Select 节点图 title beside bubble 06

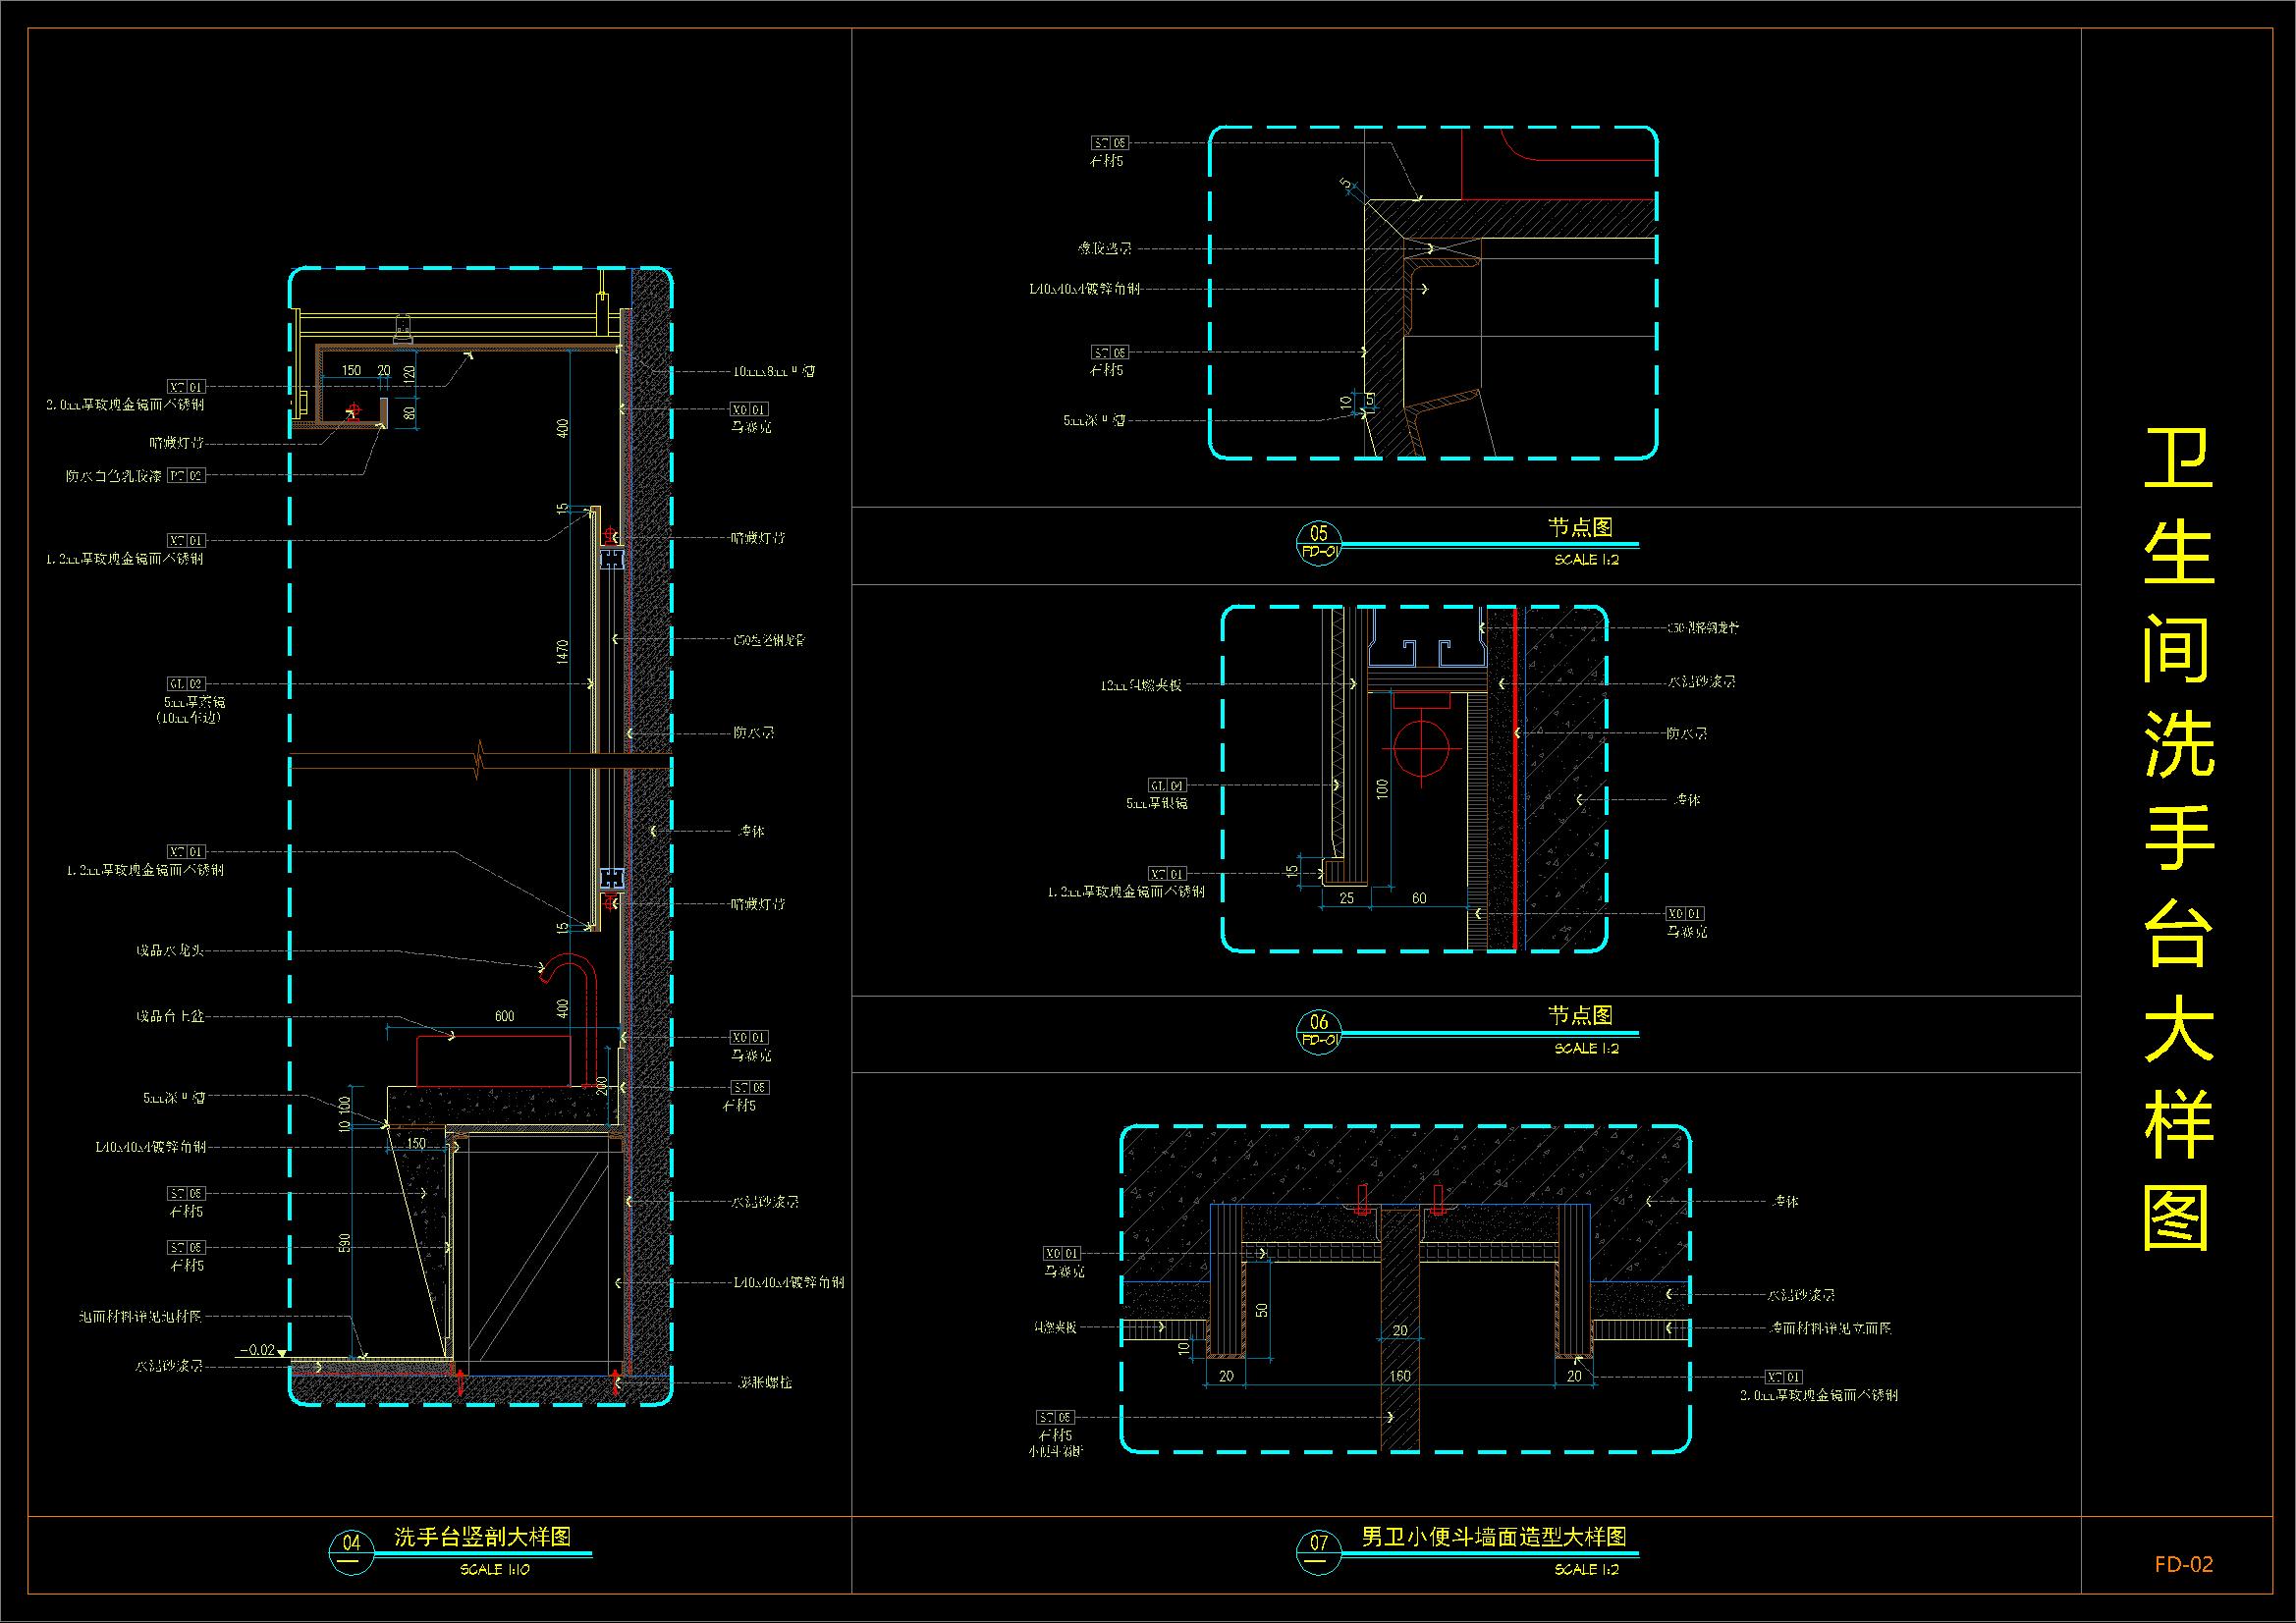[1581, 1016]
